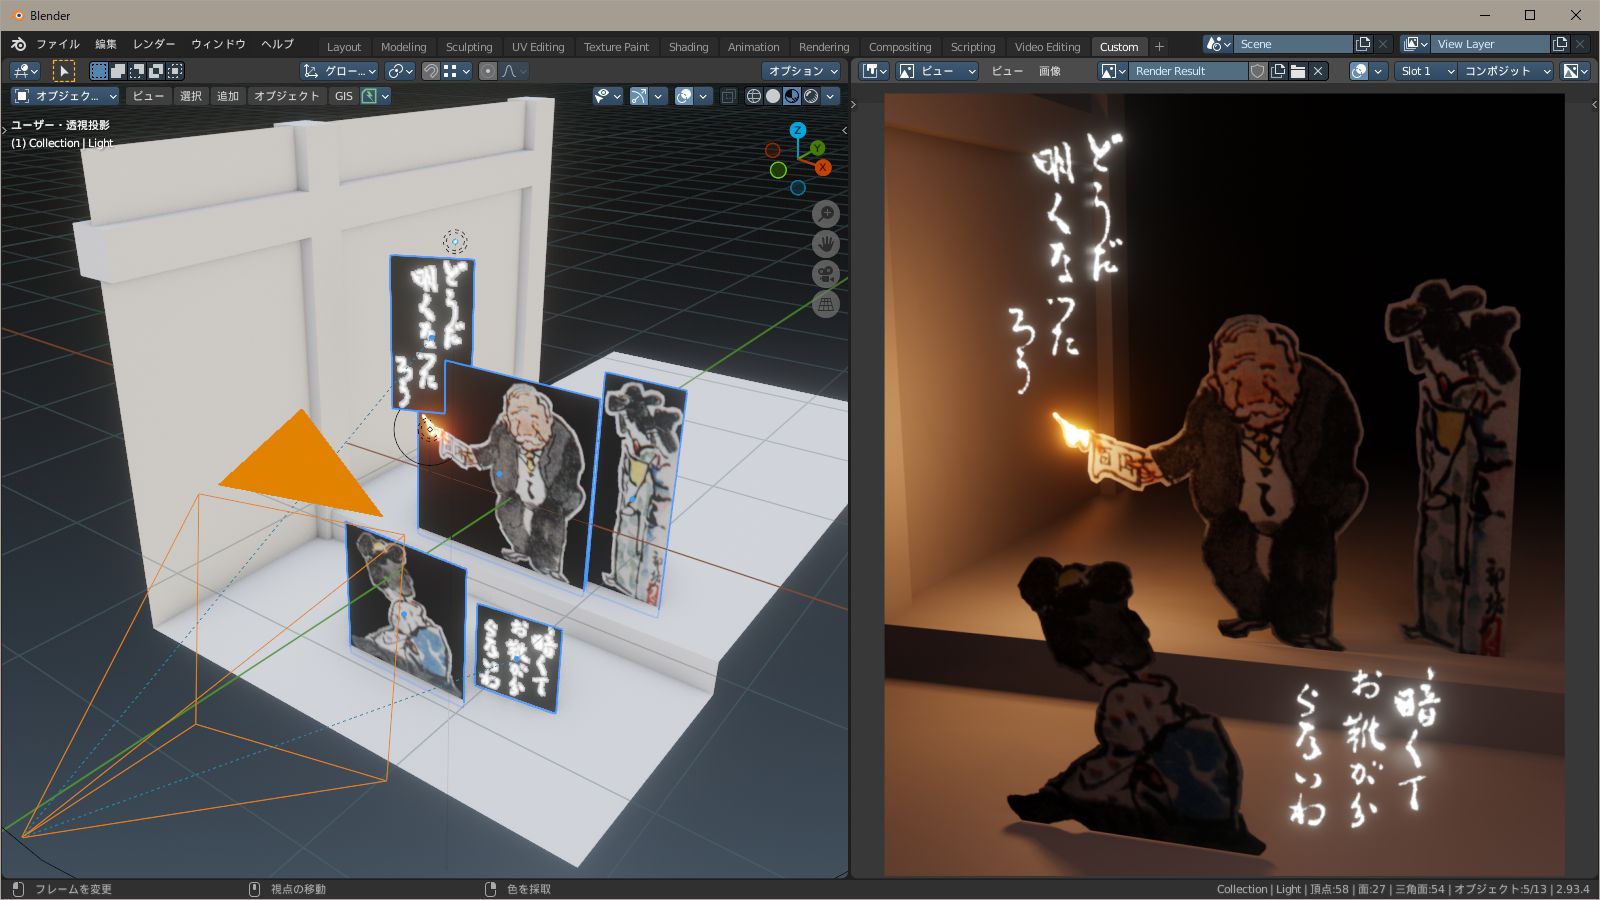
Task: Select material preview viewport shading
Action: 792,96
